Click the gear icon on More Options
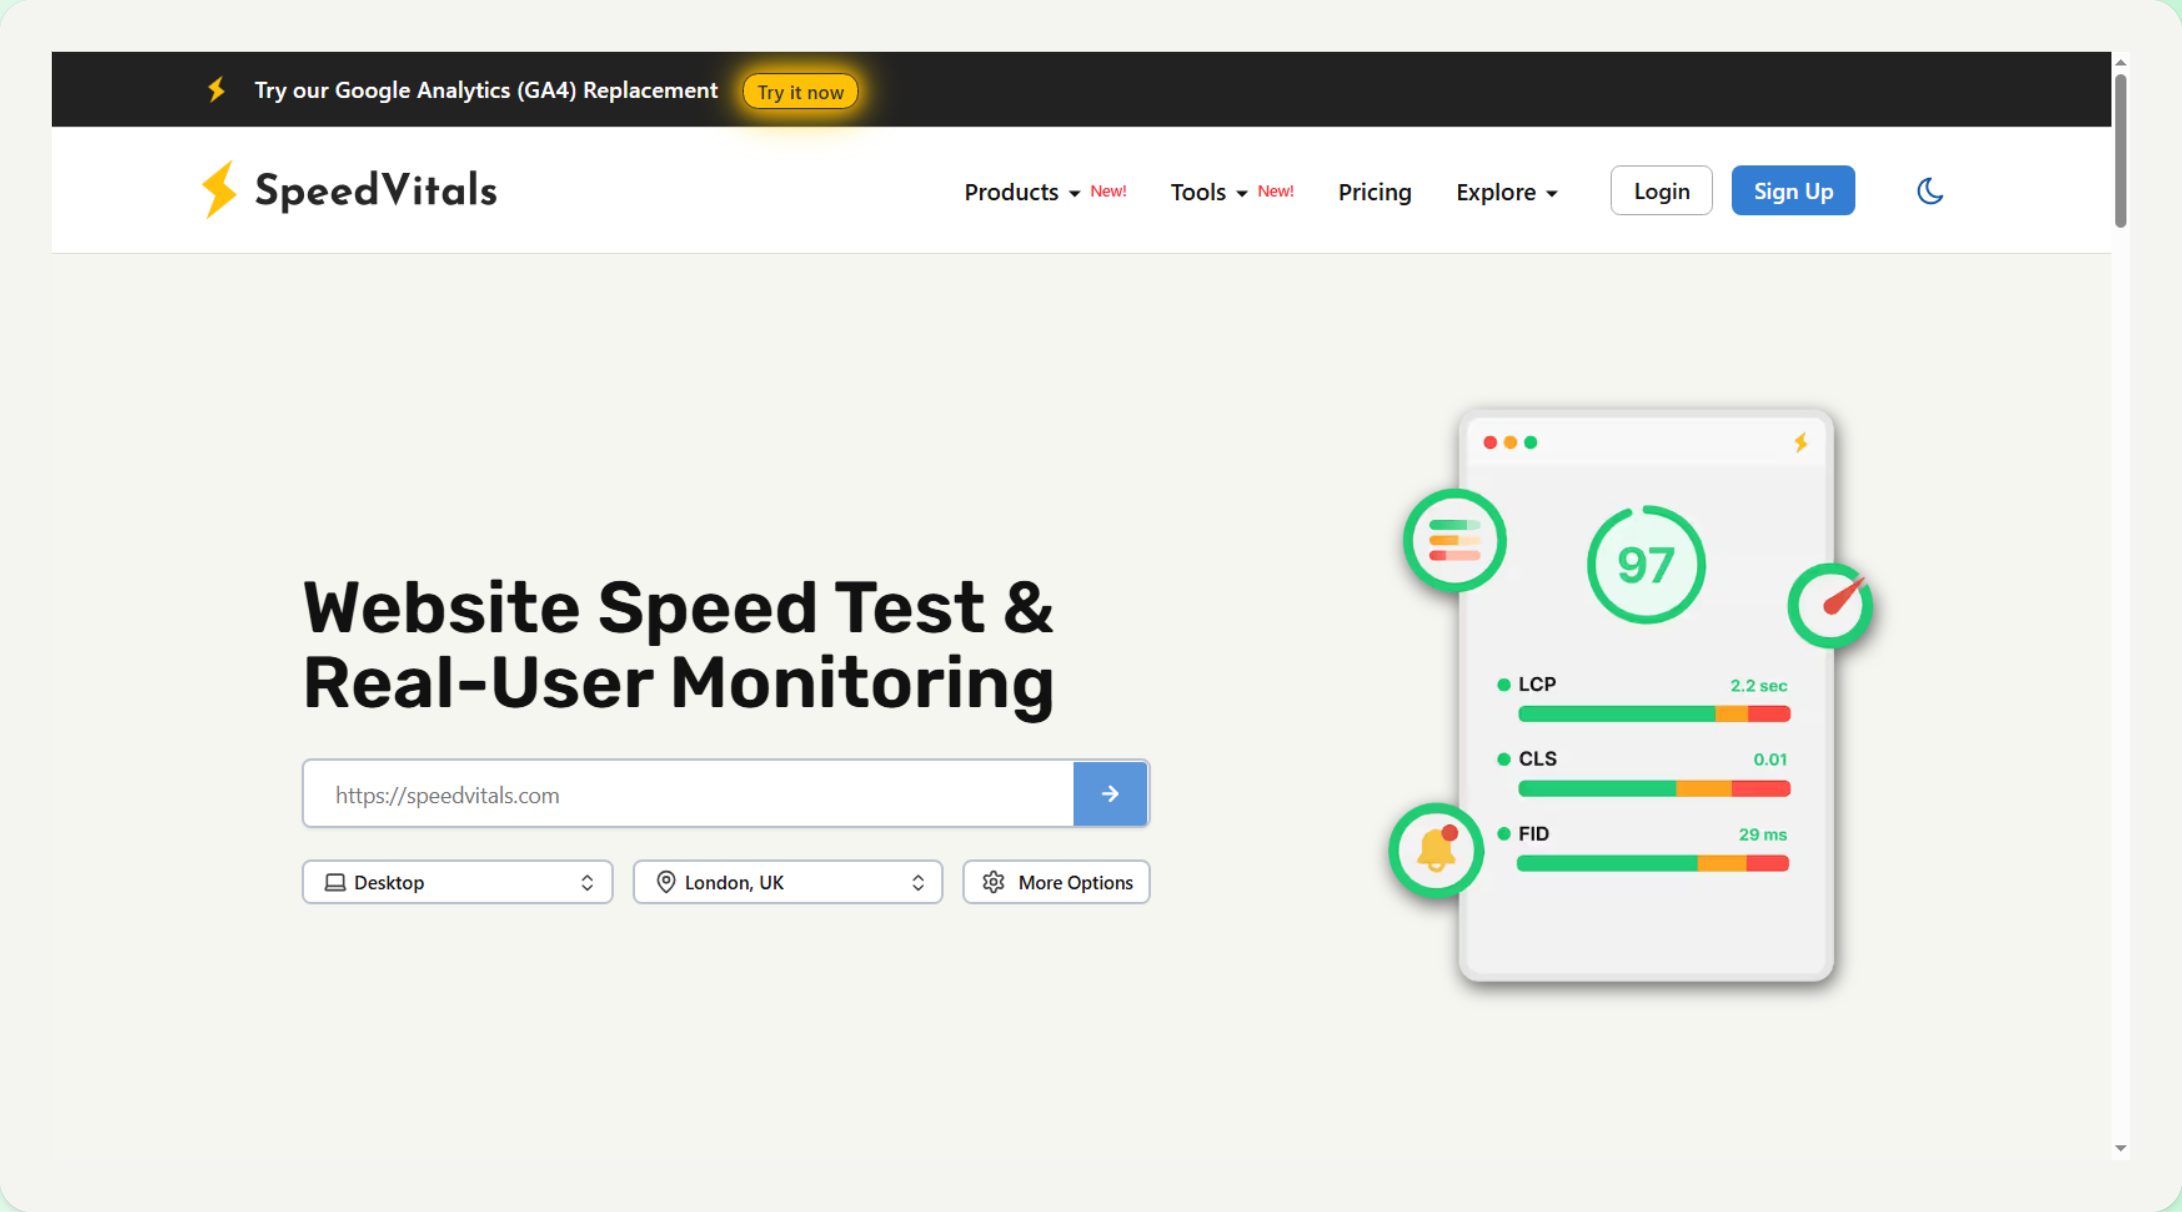This screenshot has width=2182, height=1212. [x=993, y=882]
